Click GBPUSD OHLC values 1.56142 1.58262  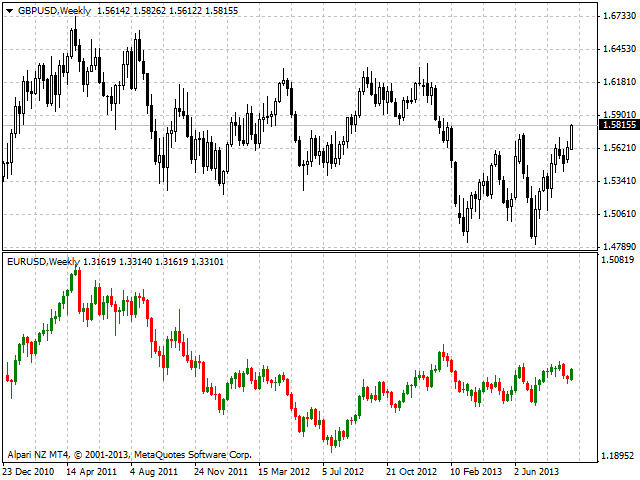[132, 11]
